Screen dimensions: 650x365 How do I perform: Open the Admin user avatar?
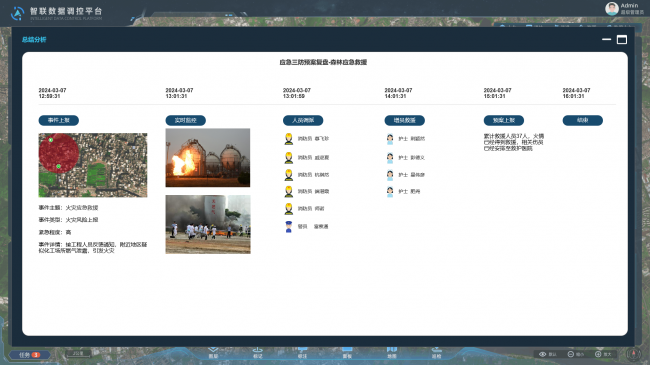click(612, 8)
